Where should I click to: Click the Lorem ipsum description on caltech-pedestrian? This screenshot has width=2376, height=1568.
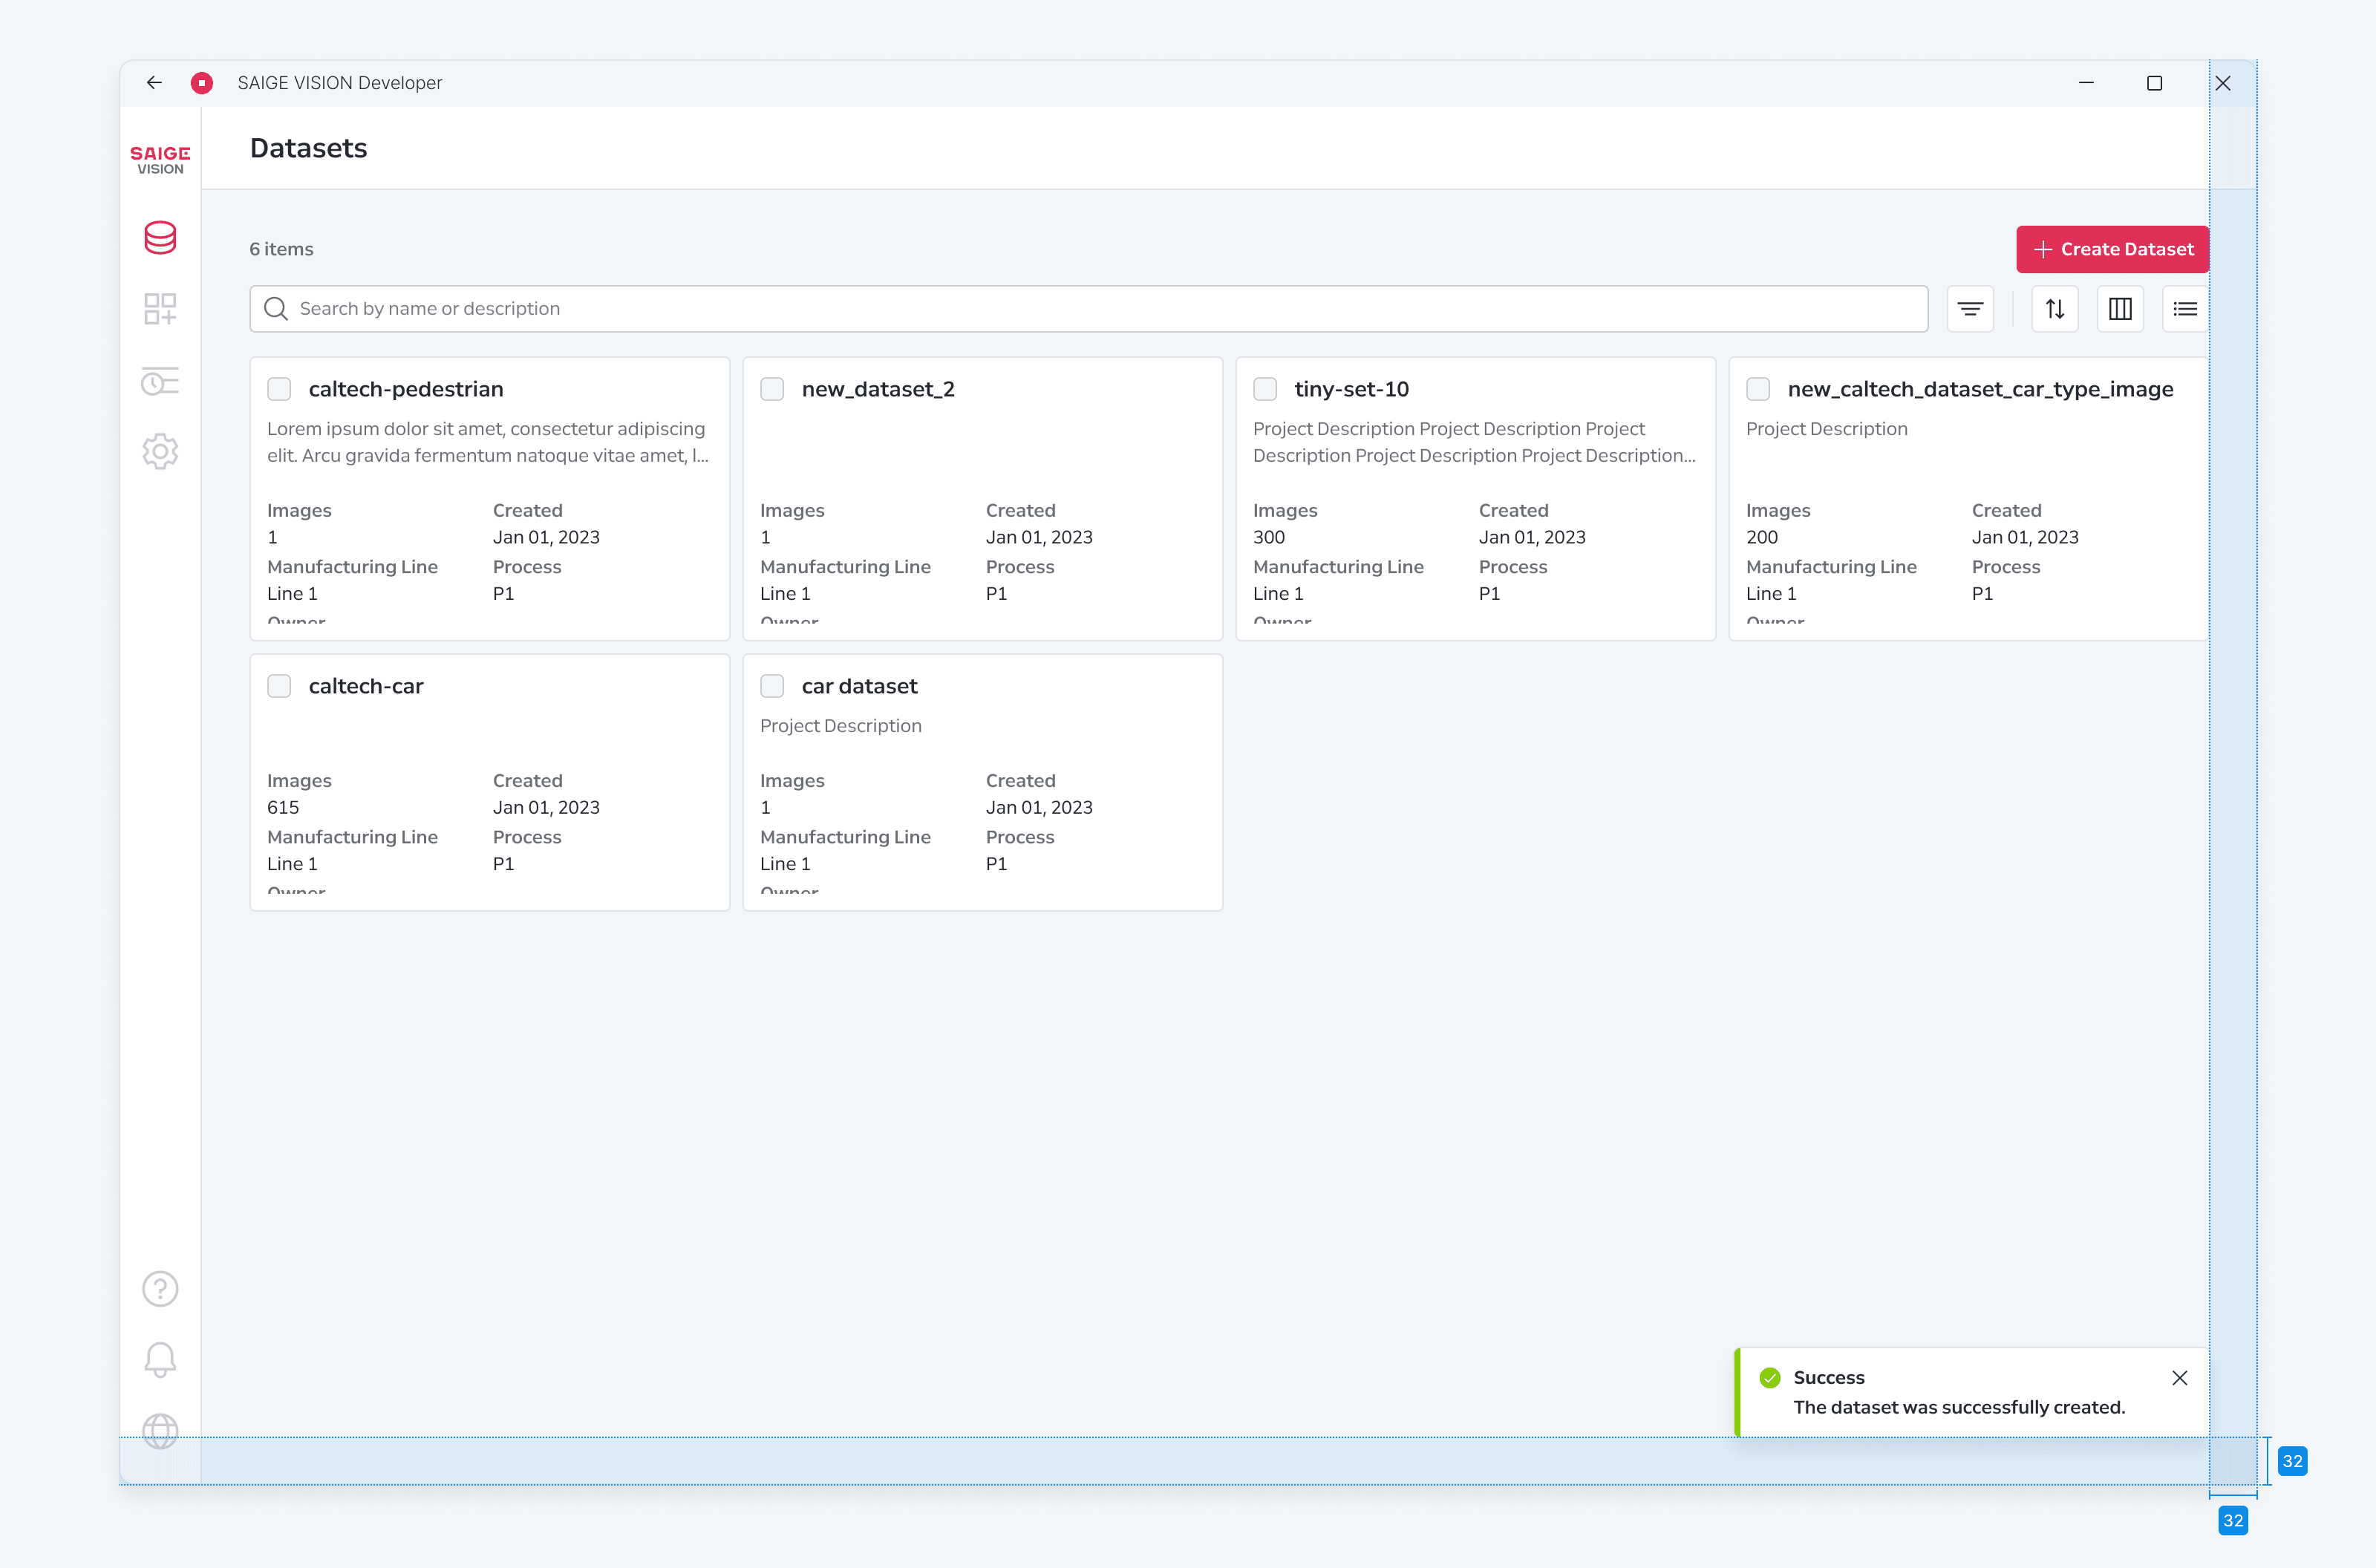point(488,442)
